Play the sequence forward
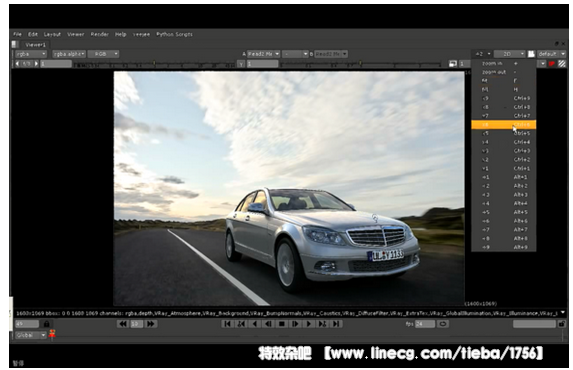This screenshot has height=370, width=573. tap(309, 324)
